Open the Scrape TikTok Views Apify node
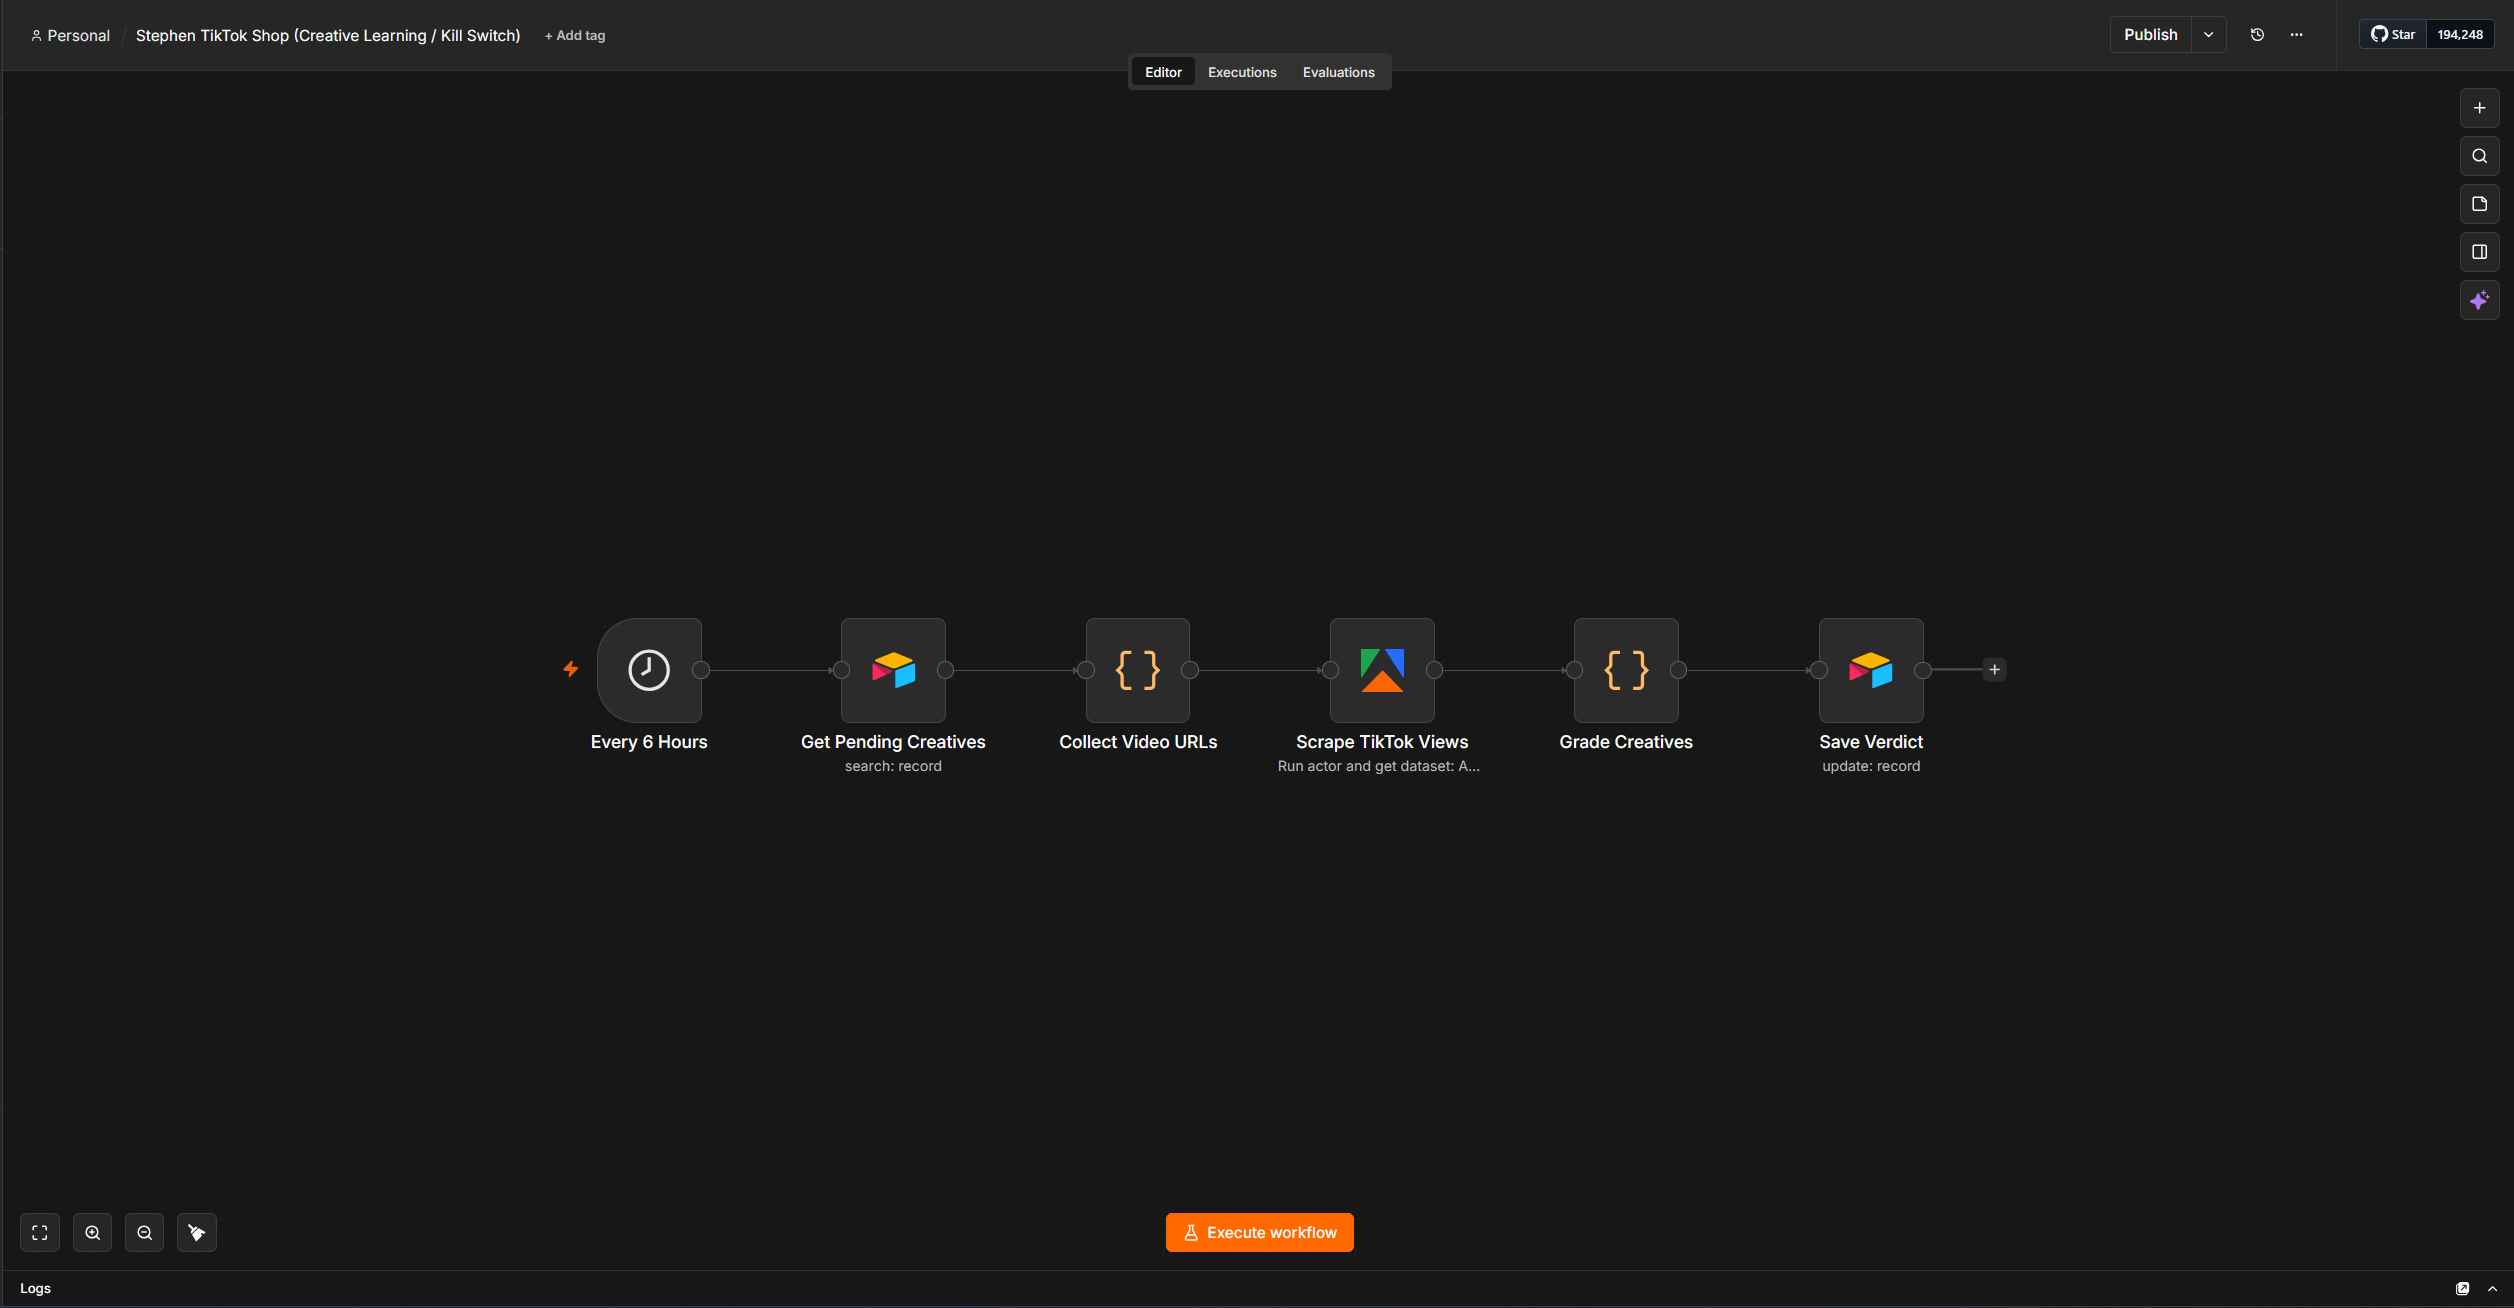2514x1308 pixels. tap(1382, 670)
